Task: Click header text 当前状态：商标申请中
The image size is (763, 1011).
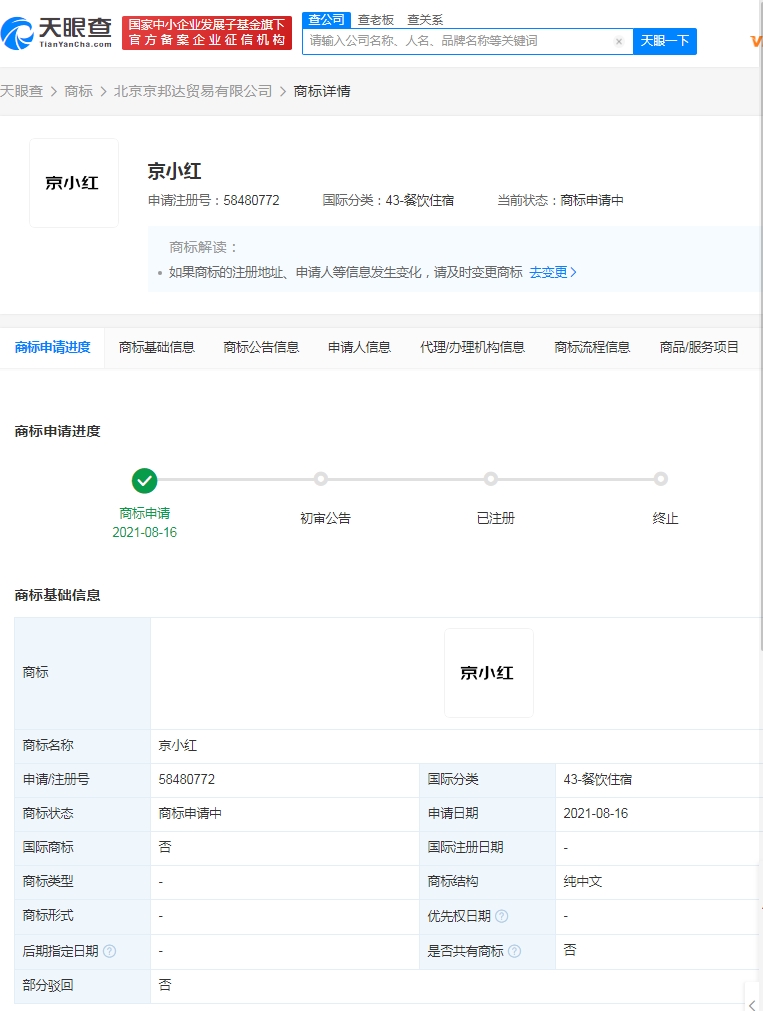Action: 560,201
